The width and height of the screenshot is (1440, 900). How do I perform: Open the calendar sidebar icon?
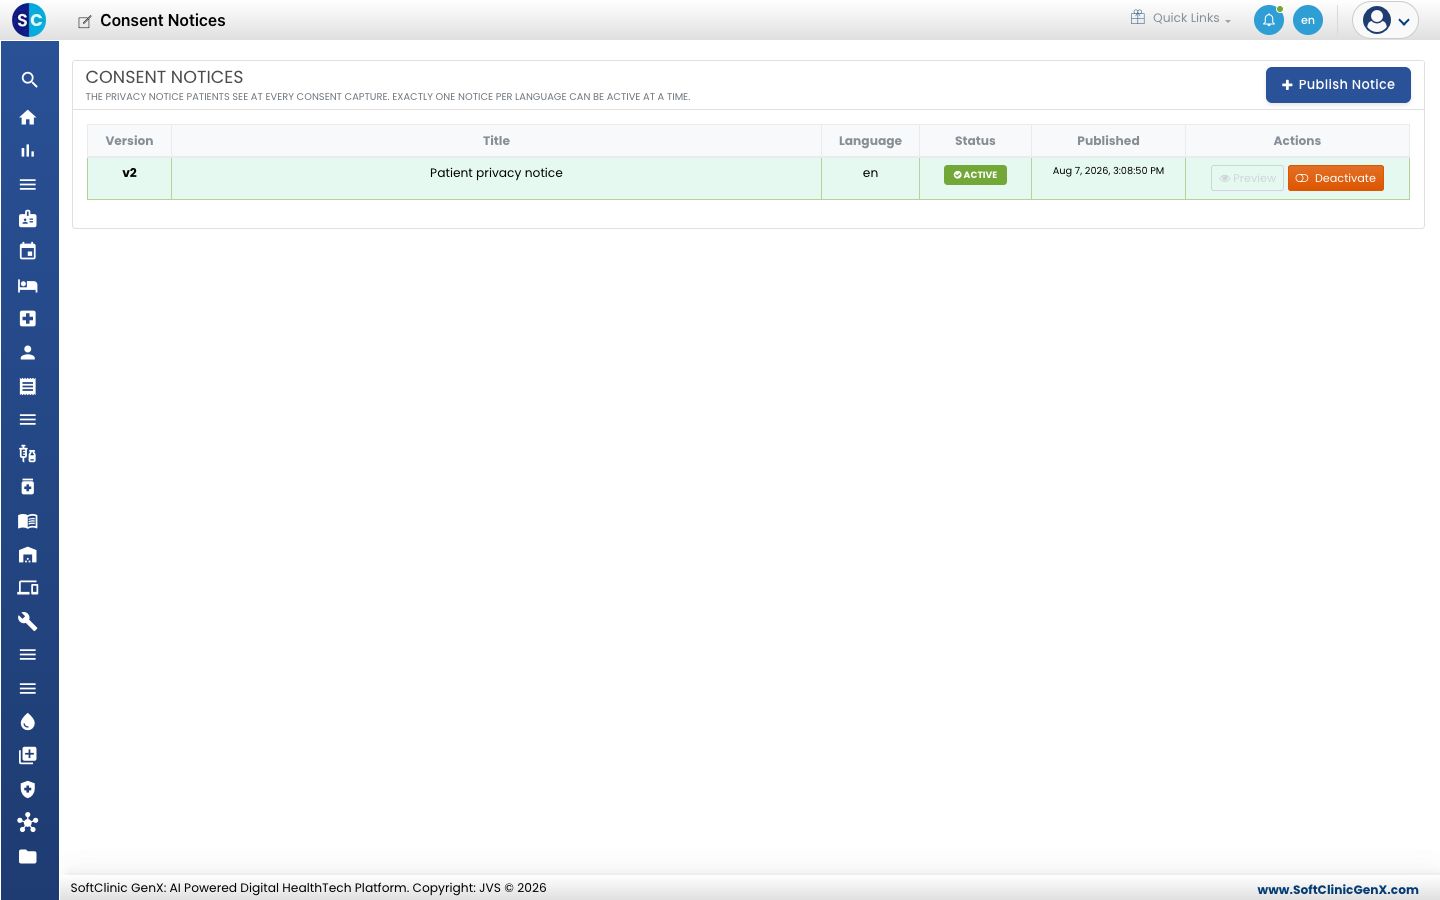point(28,252)
